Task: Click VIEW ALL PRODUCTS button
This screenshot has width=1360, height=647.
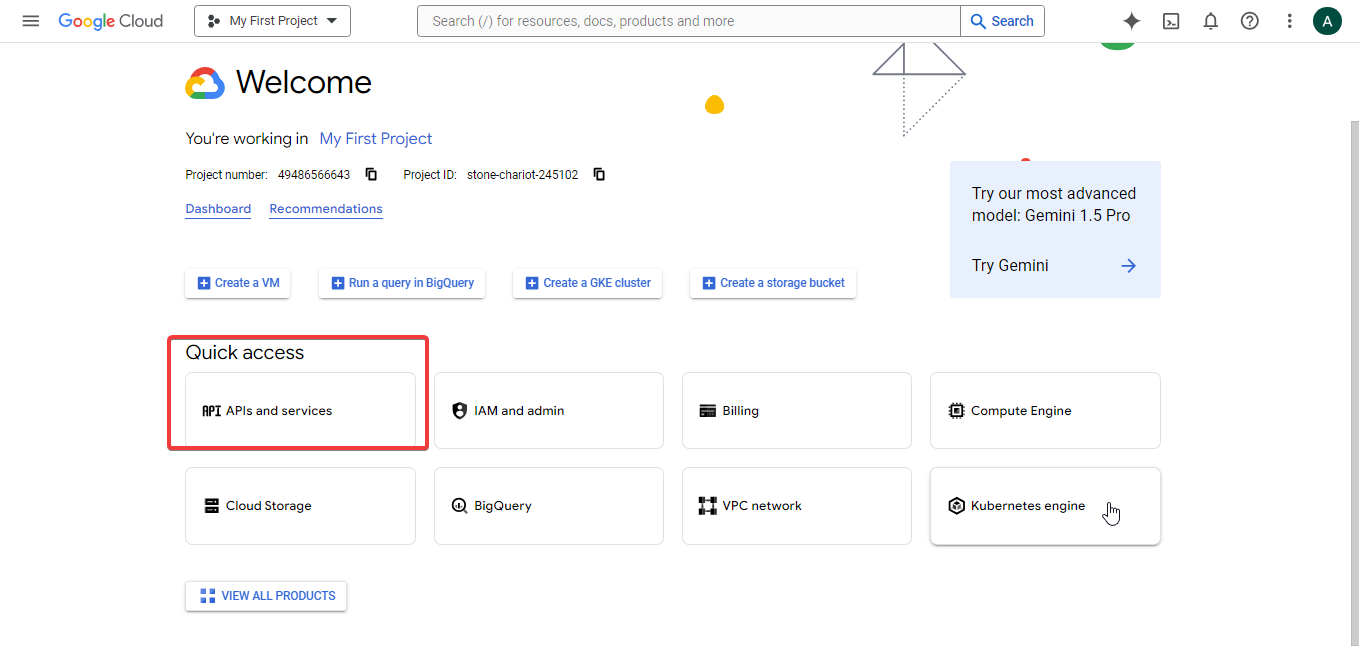Action: pos(266,596)
